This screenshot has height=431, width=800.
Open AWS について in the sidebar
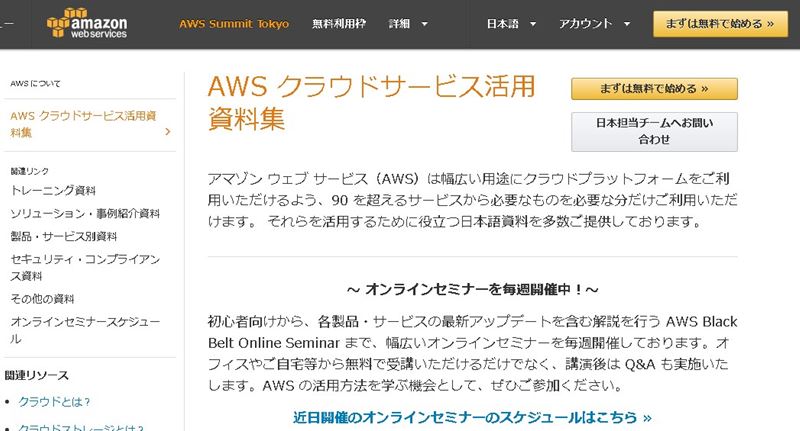point(35,84)
